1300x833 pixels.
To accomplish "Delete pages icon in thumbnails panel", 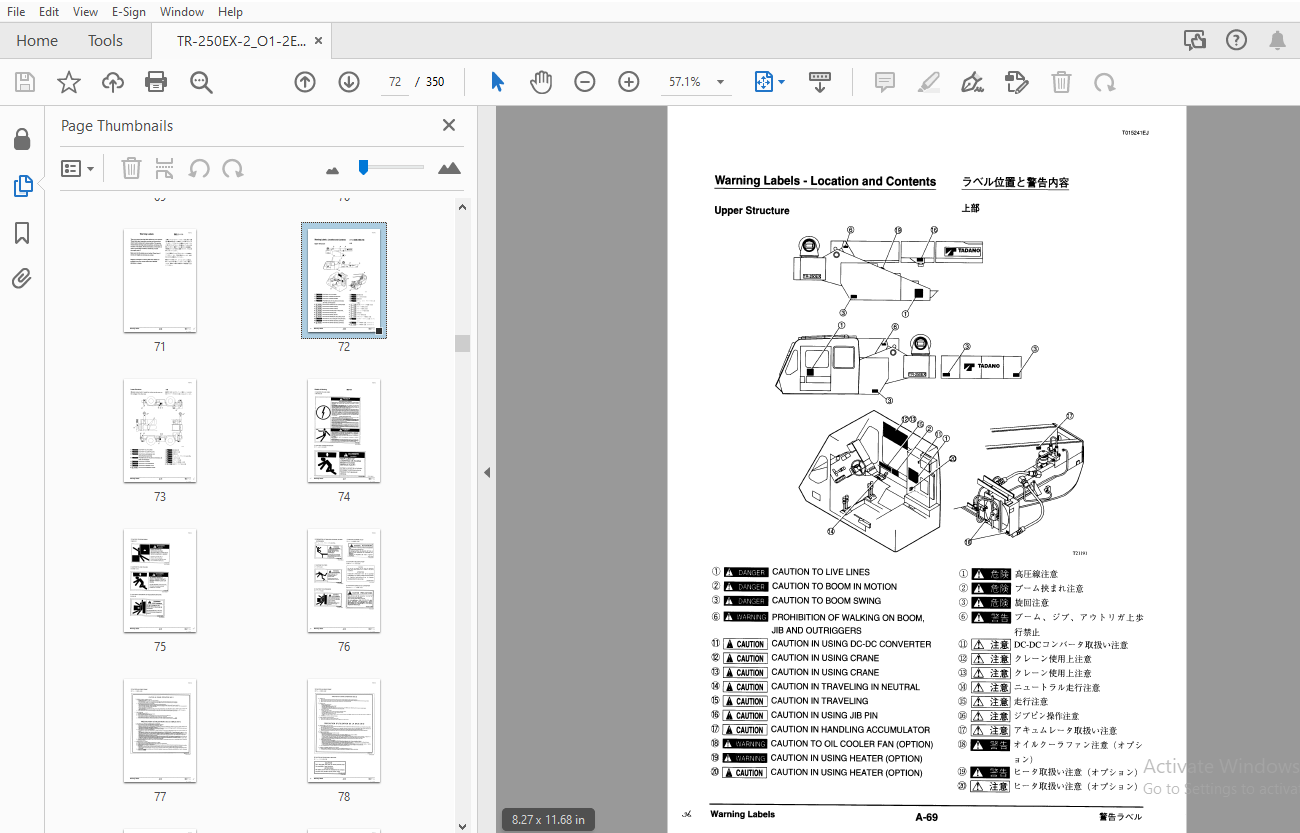I will click(131, 168).
